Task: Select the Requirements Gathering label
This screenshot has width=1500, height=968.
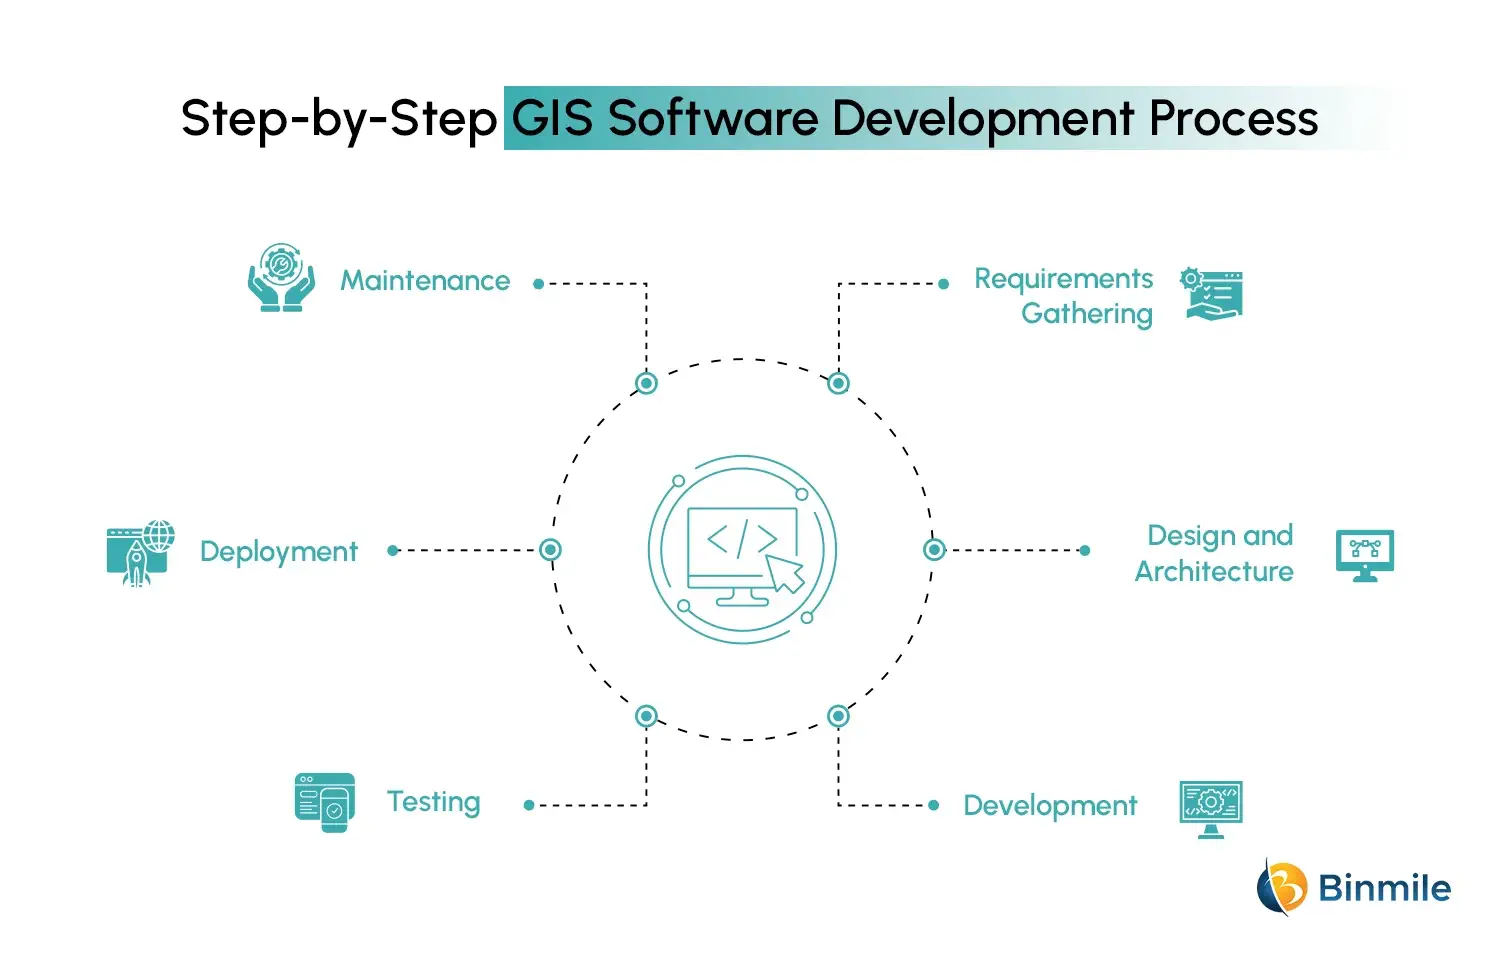Action: (x=1064, y=296)
